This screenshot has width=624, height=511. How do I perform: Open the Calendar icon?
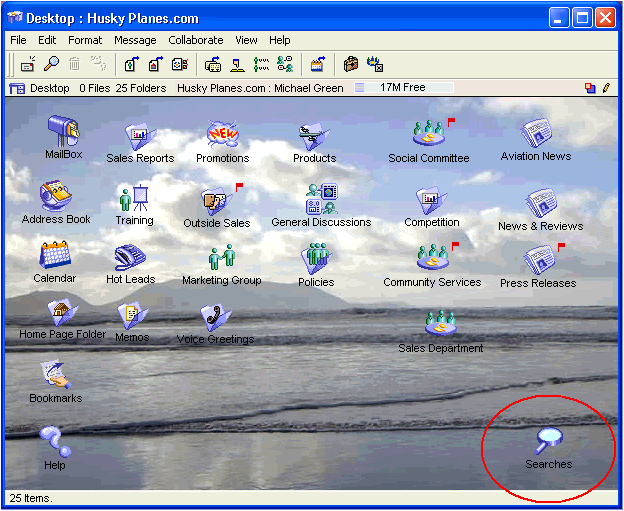tap(54, 257)
